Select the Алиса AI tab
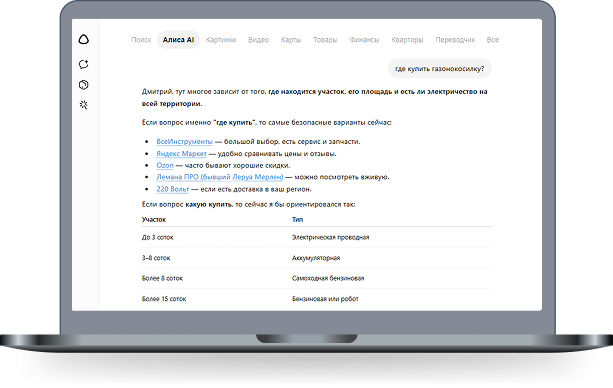Viewport: 613px width, 388px height. click(x=178, y=40)
